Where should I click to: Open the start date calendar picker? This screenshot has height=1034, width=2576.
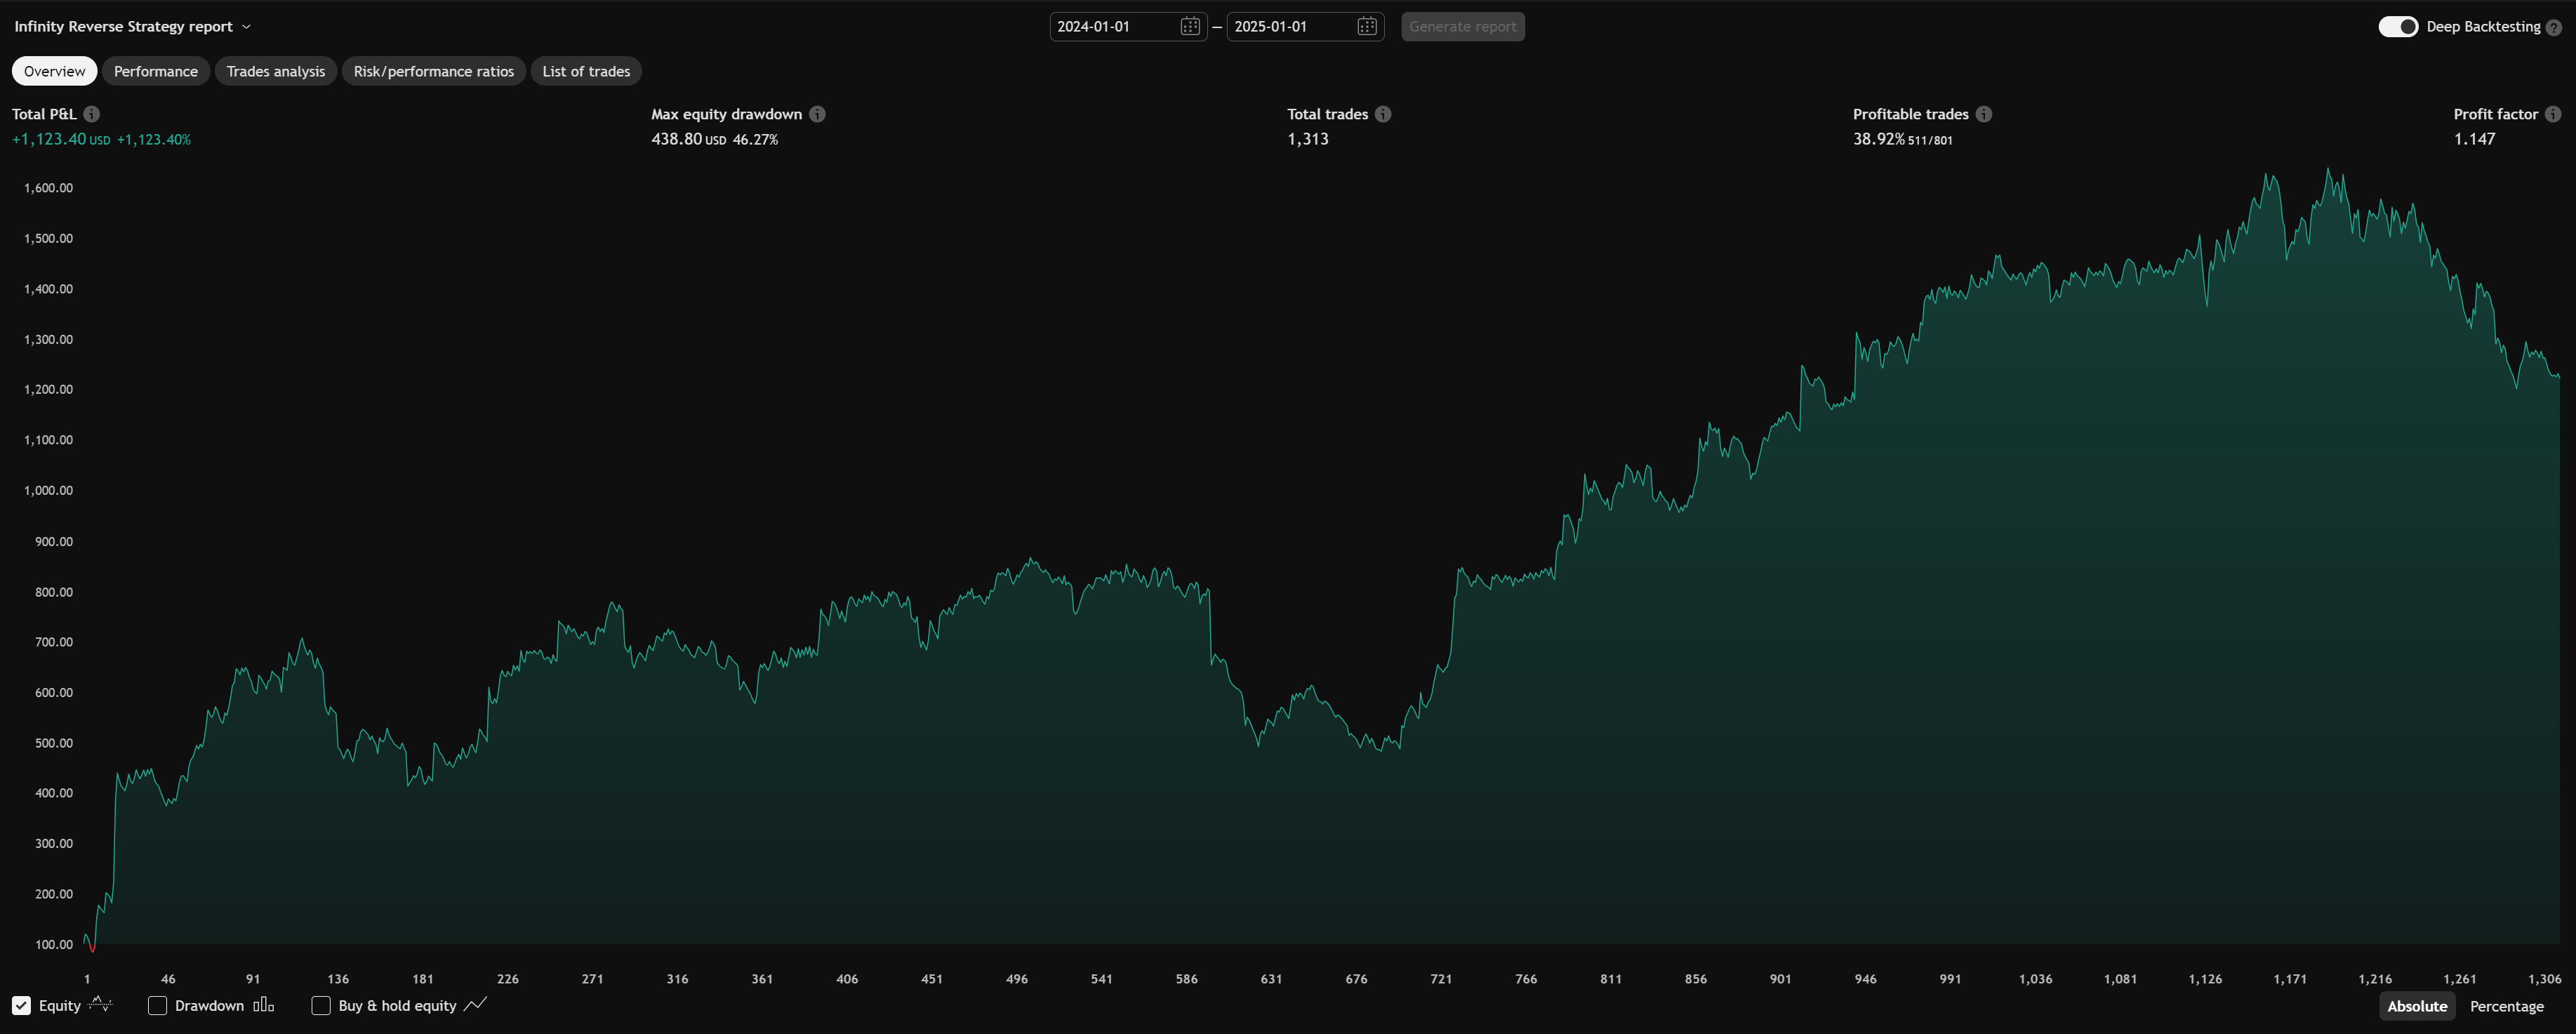[x=1189, y=26]
